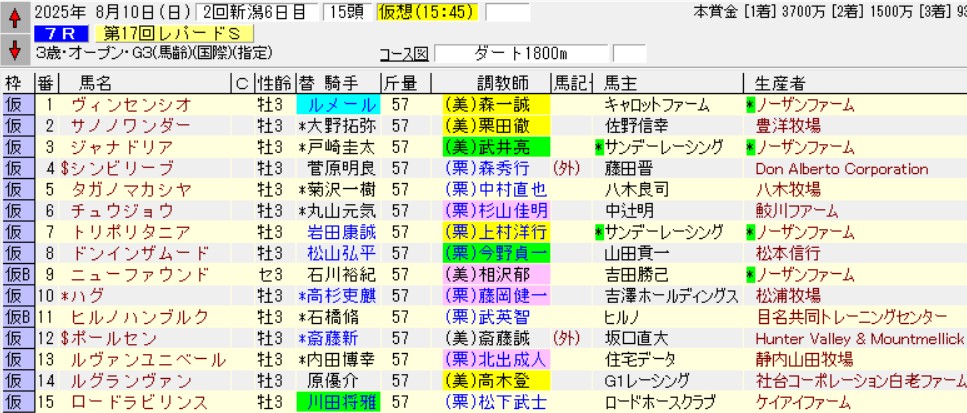The width and height of the screenshot is (967, 413).
Task: Open jockey ルメール highlighted in cyan
Action: click(337, 104)
